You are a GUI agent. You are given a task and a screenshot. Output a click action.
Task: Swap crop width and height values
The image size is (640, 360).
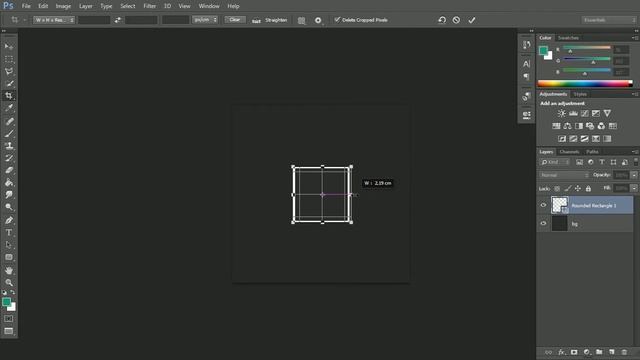pos(118,20)
